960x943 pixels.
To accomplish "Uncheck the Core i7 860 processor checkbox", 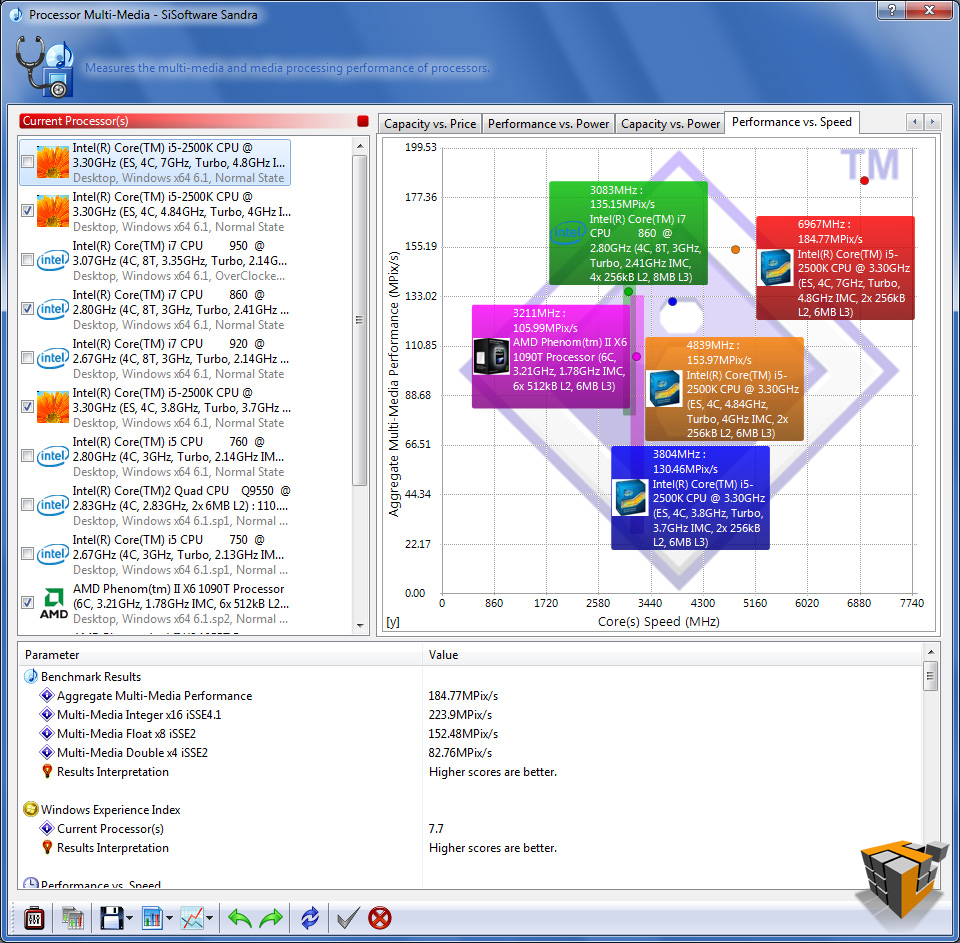I will 28,309.
